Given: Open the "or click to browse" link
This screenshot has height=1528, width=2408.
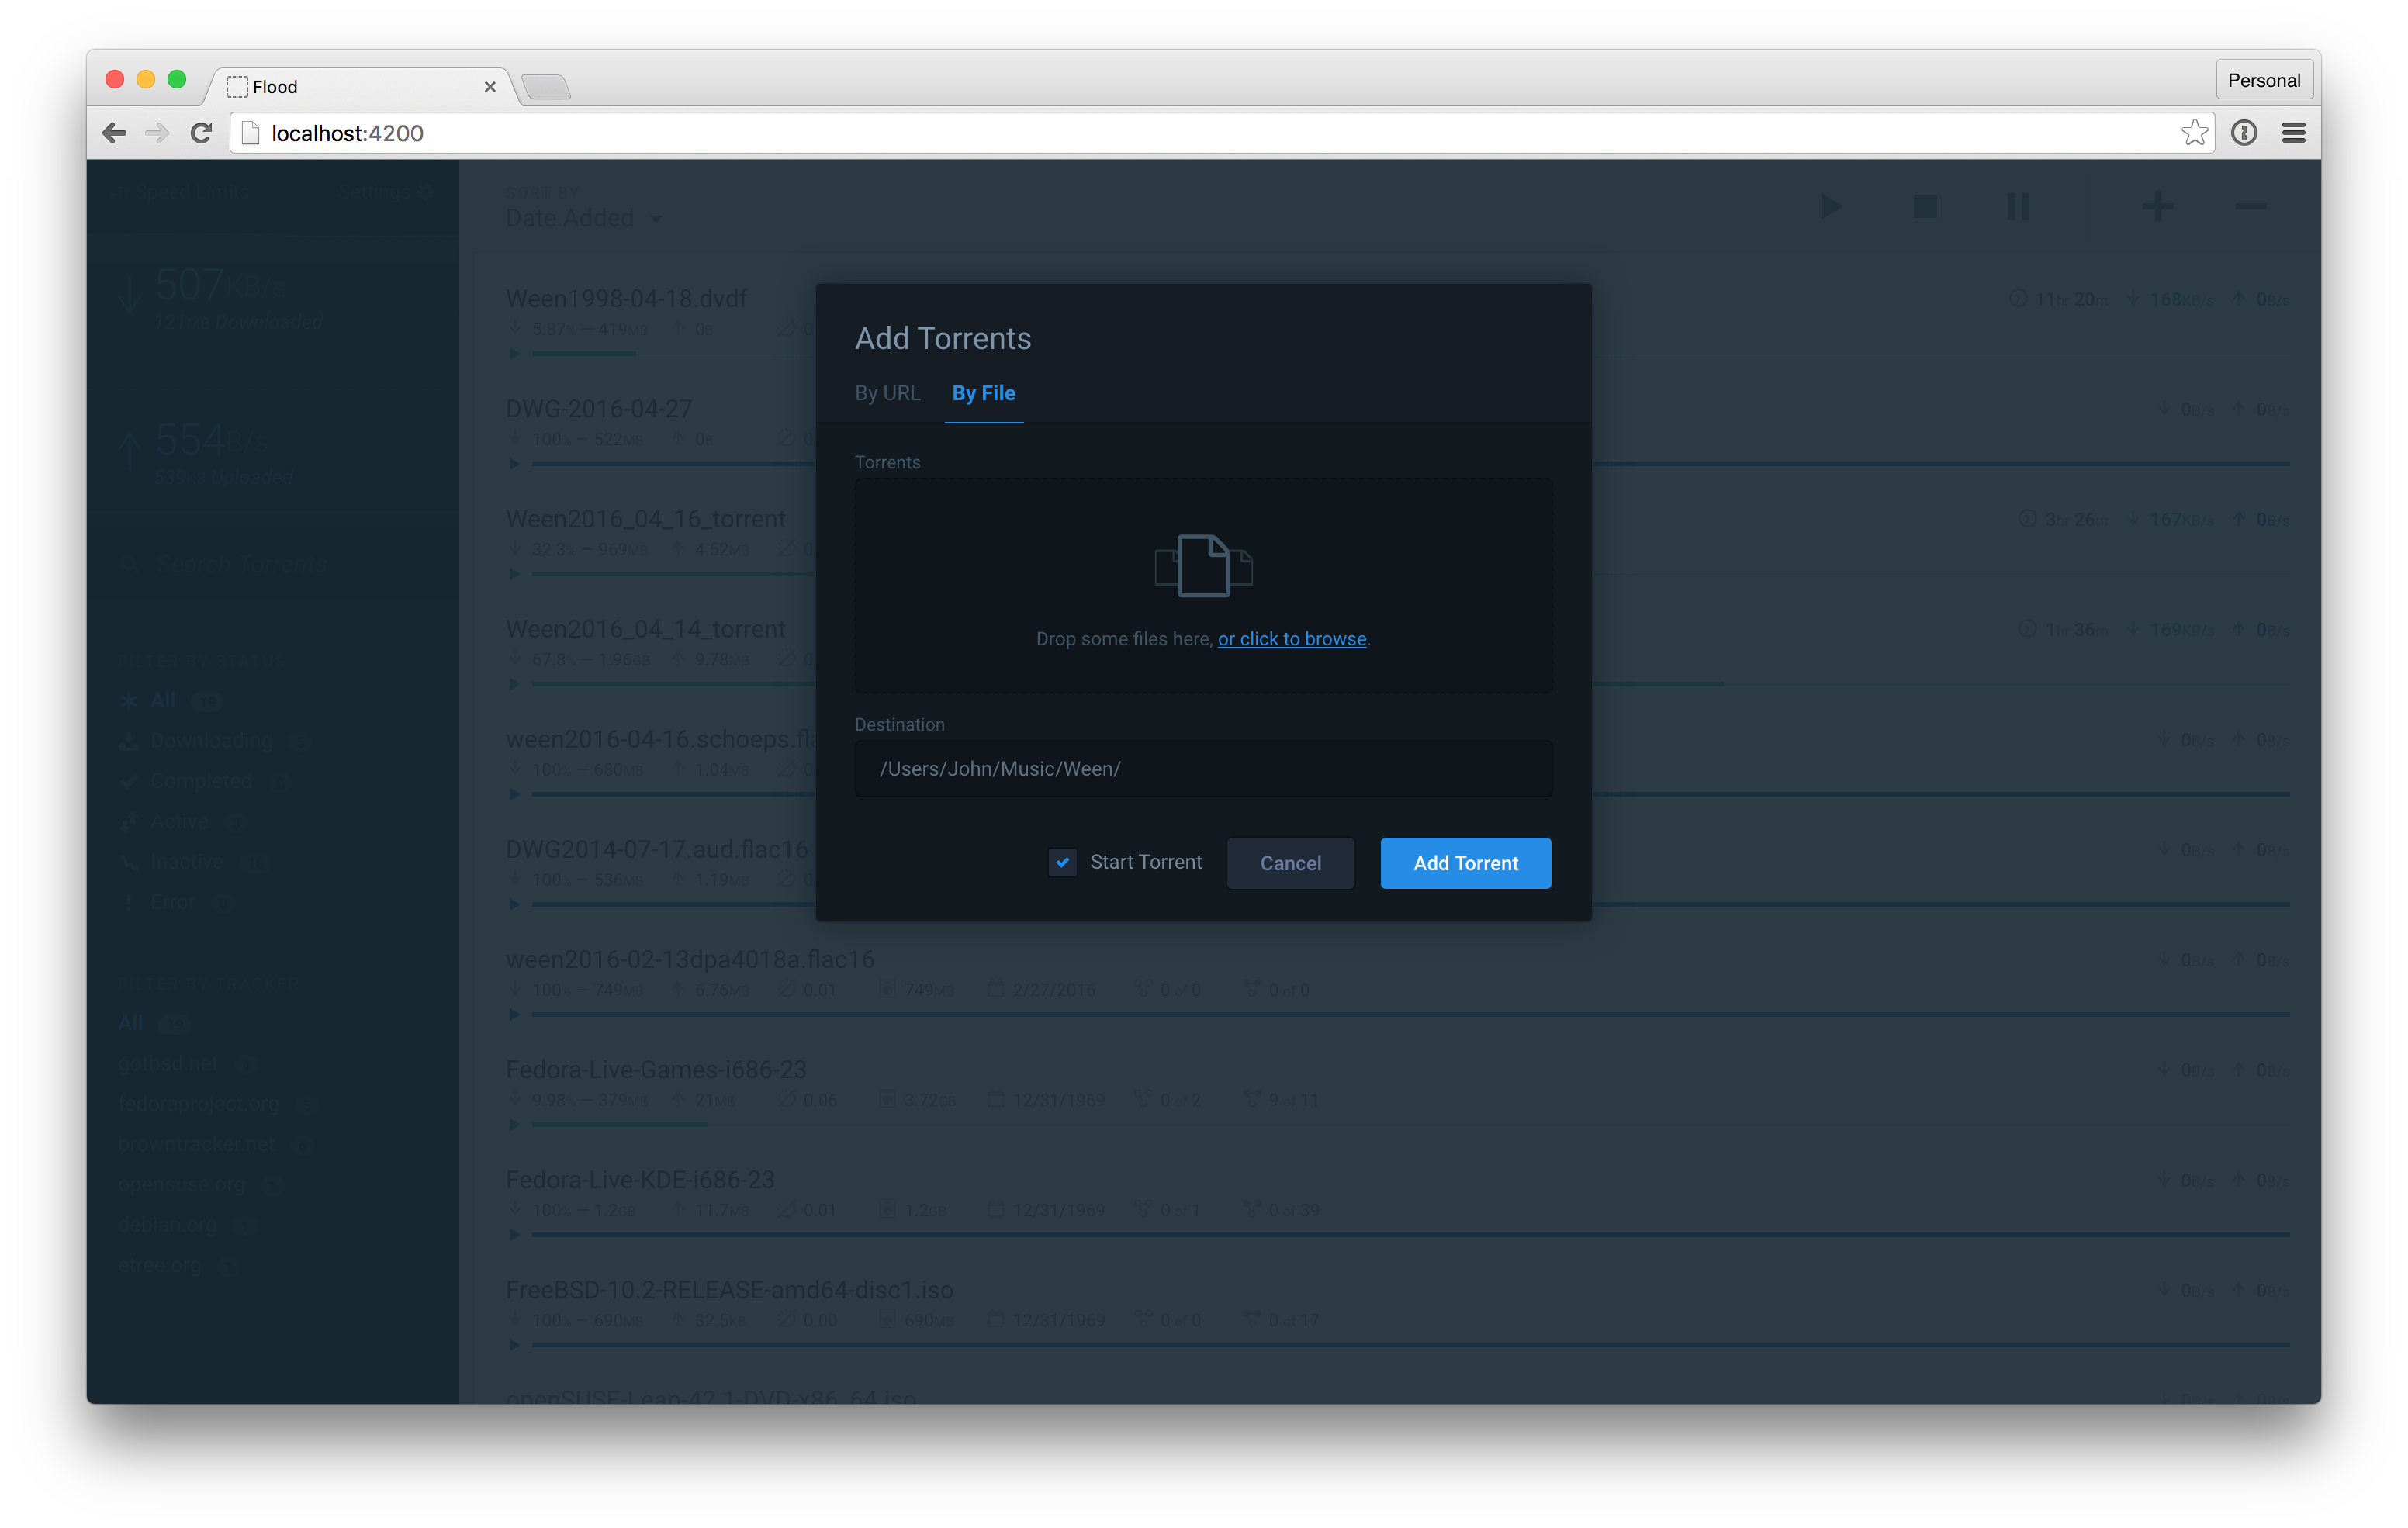Looking at the screenshot, I should [1291, 639].
